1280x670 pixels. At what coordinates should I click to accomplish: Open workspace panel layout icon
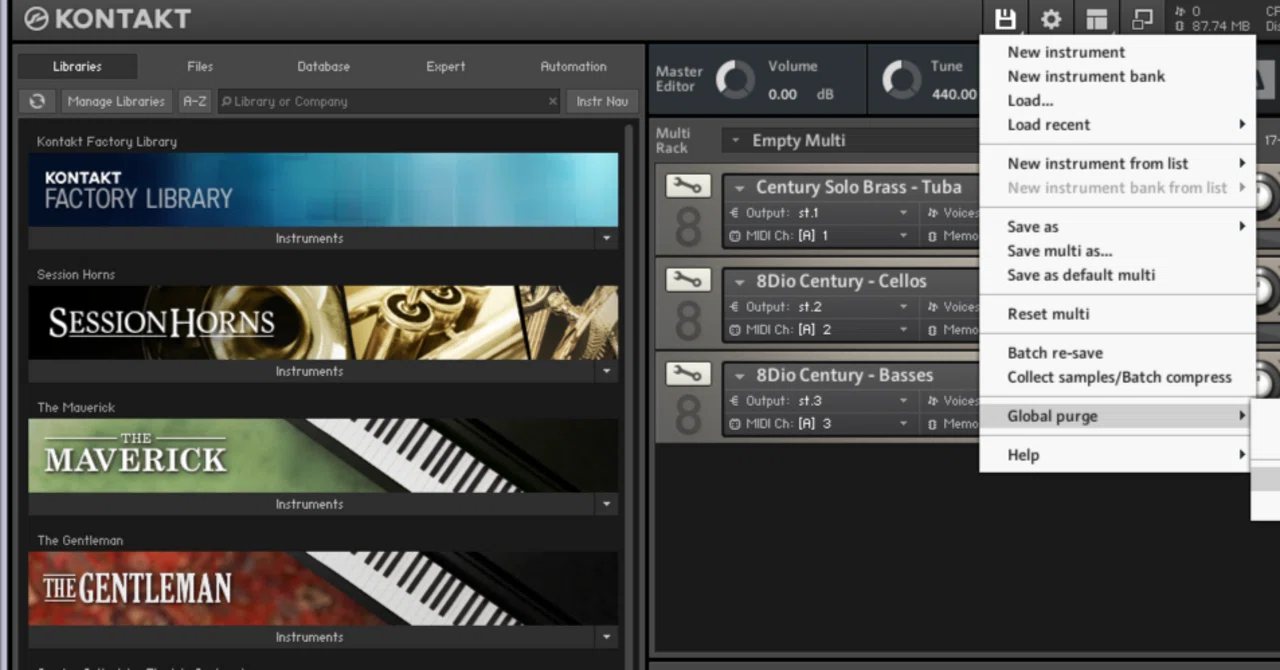tap(1097, 19)
